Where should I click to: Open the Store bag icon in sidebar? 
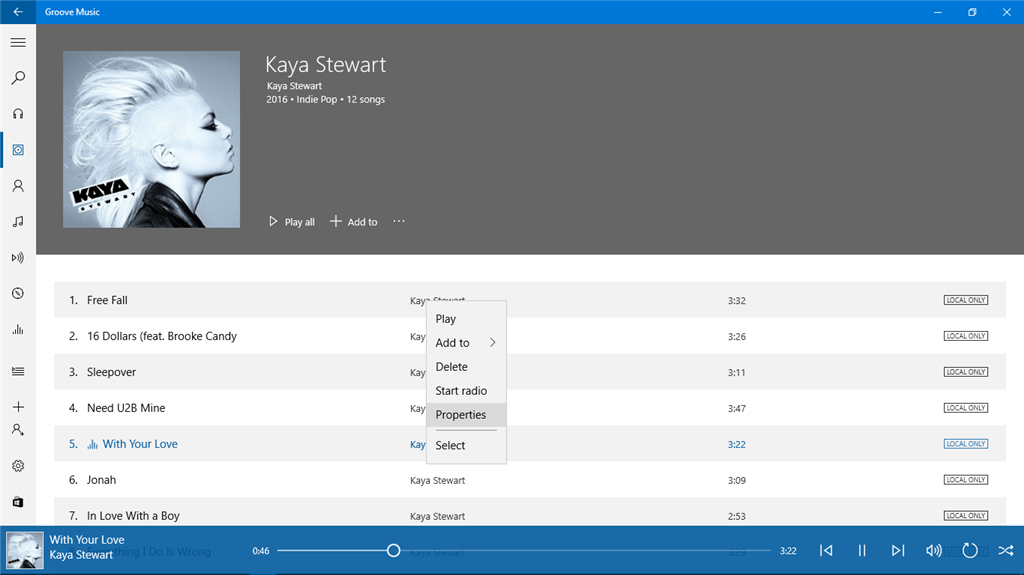18,502
